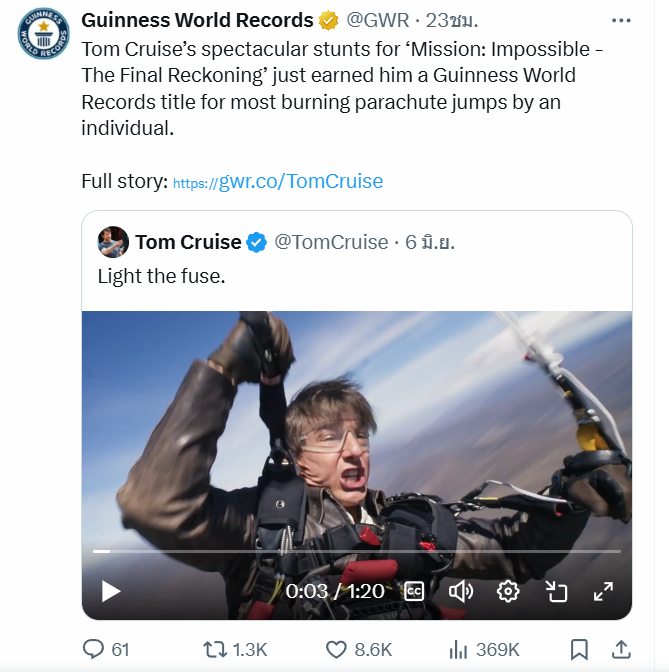Image resolution: width=669 pixels, height=672 pixels.
Task: Play the Tom Cruise video
Action: point(111,591)
